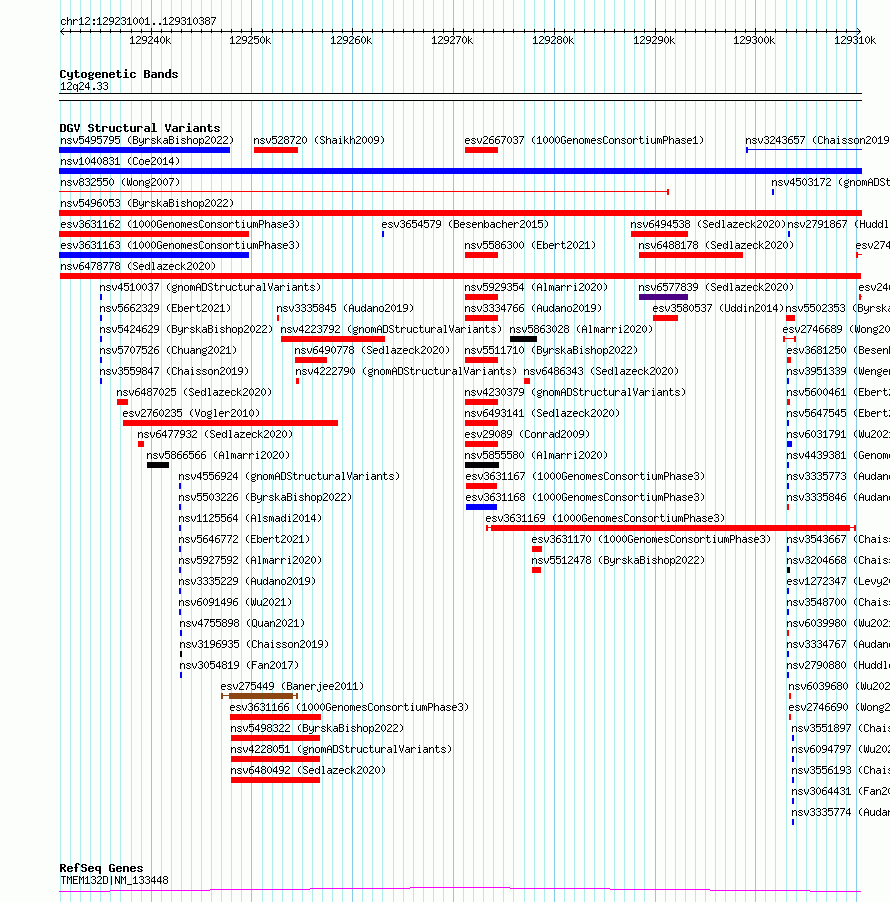
Task: Click the nsv6478778 (Sedlazeck2020) label
Action: 138,266
